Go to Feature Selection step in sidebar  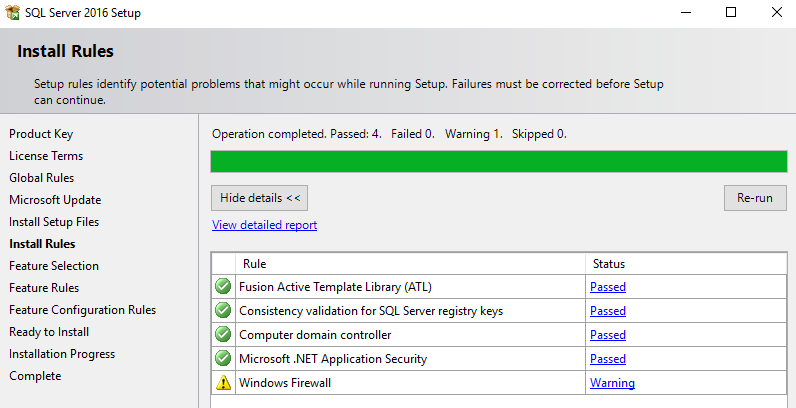tap(54, 266)
